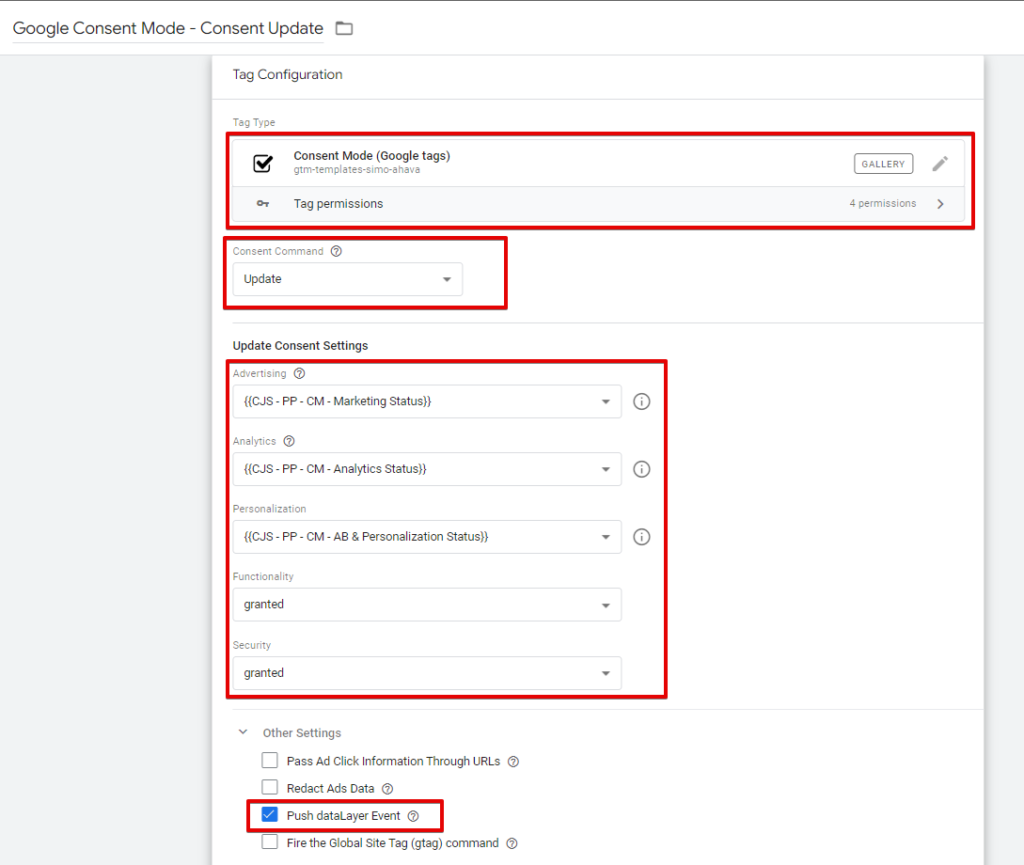The width and height of the screenshot is (1024, 865).
Task: Open the Advertising Marketing Status dropdown
Action: [x=427, y=401]
